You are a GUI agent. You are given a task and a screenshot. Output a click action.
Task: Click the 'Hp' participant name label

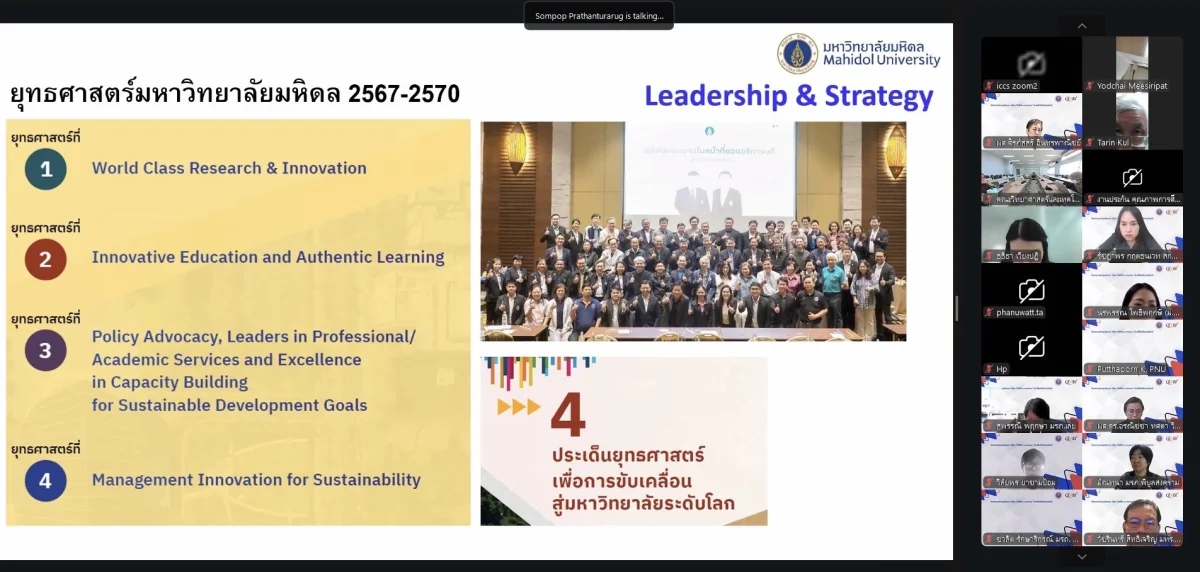(x=1002, y=369)
